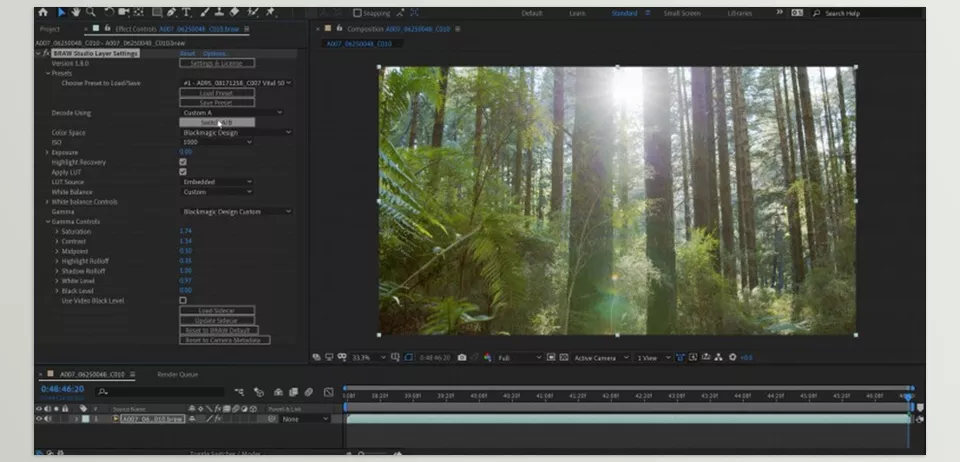Expand the White Balance Controls group
Viewport: 960px width, 462px height.
tap(48, 202)
